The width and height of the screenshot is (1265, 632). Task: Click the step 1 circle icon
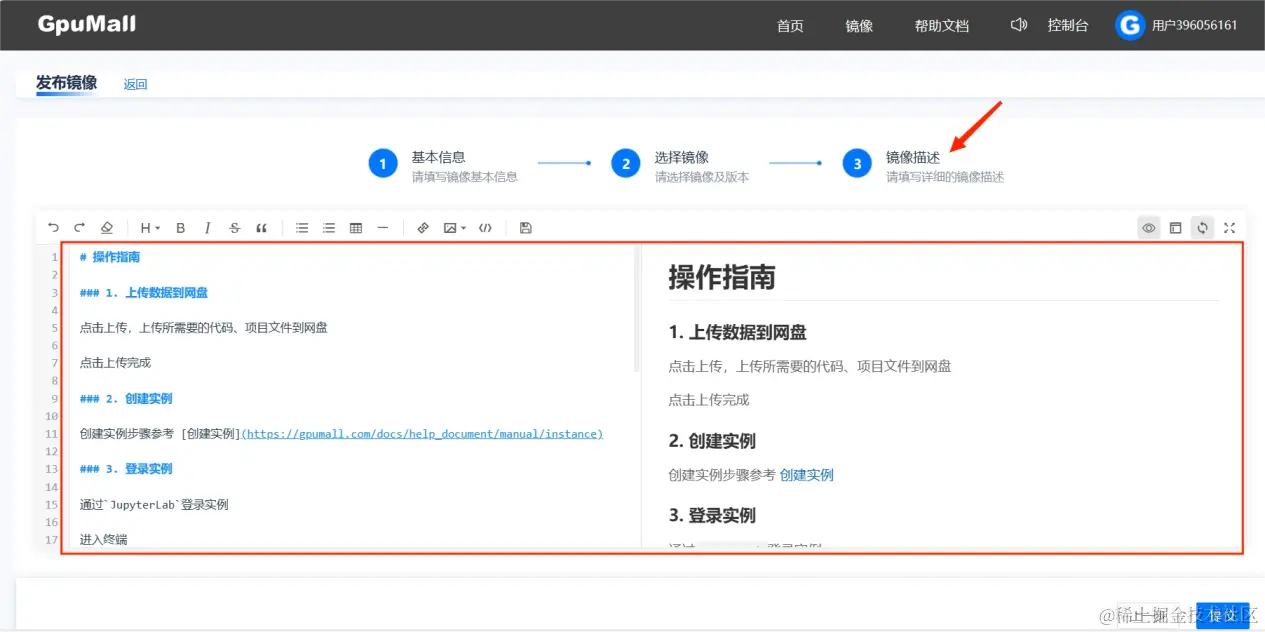(383, 163)
